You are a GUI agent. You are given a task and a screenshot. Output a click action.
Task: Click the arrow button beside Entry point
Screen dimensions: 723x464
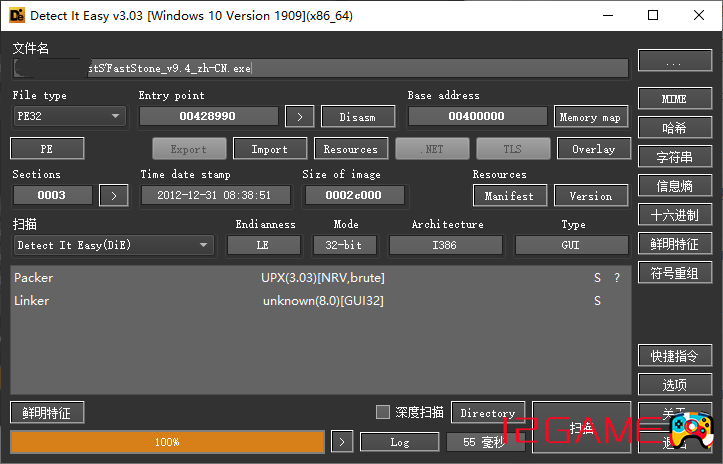tap(299, 117)
